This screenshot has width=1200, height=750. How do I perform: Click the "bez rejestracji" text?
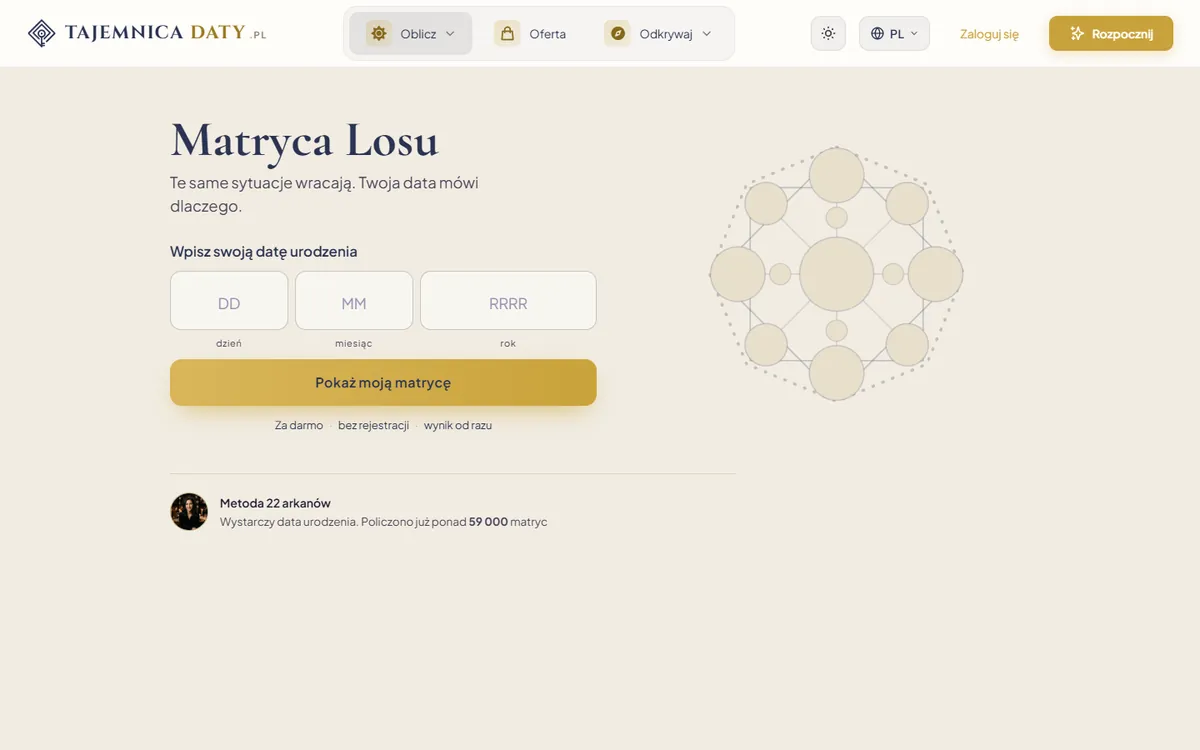click(x=373, y=425)
